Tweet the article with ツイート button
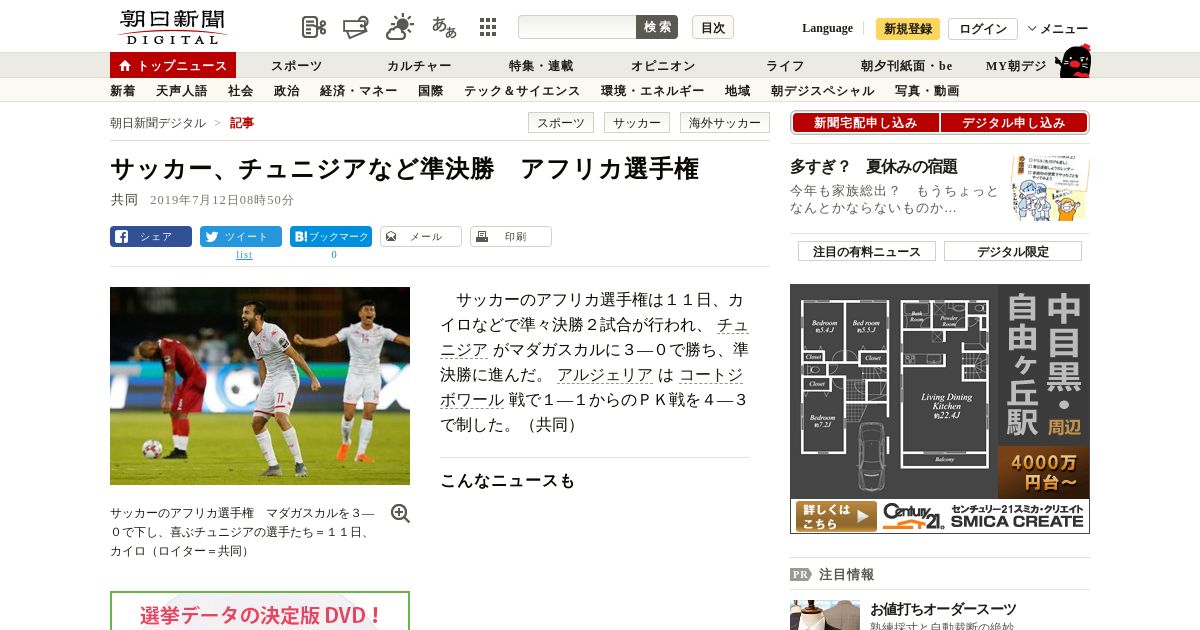This screenshot has height=630, width=1200. pos(241,237)
